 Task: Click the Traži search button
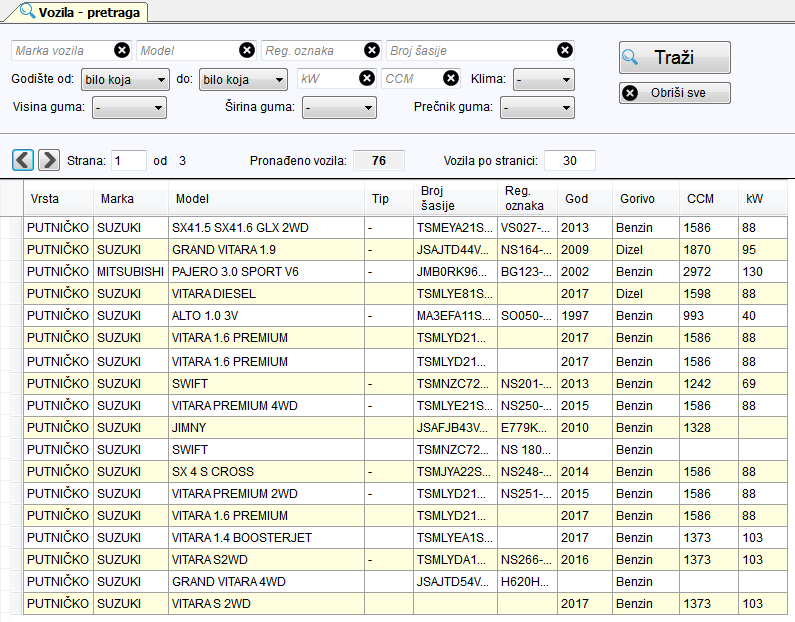674,57
